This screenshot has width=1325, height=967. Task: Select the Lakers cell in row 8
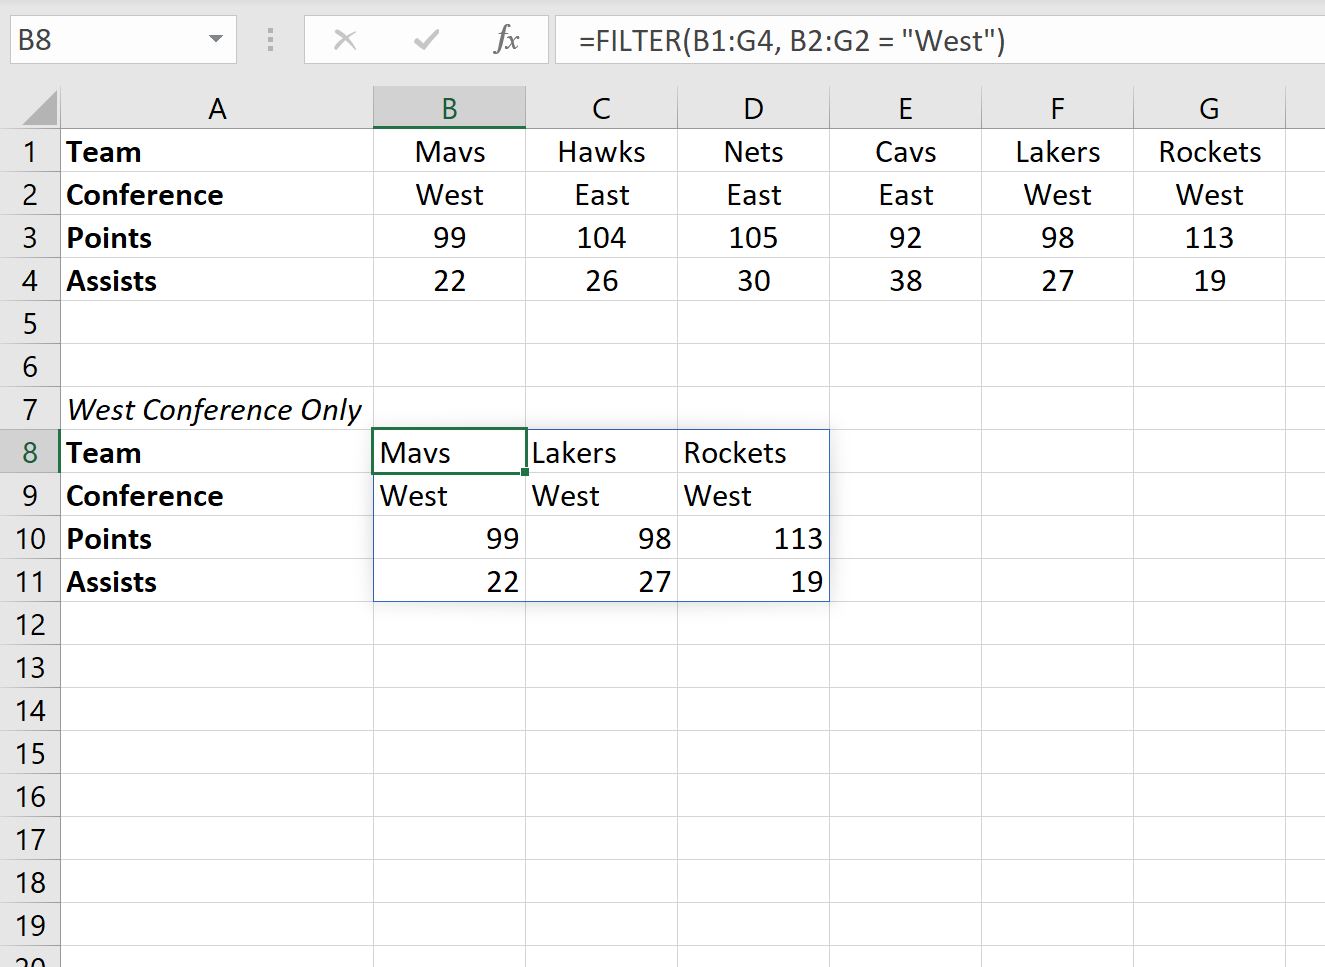tap(602, 452)
